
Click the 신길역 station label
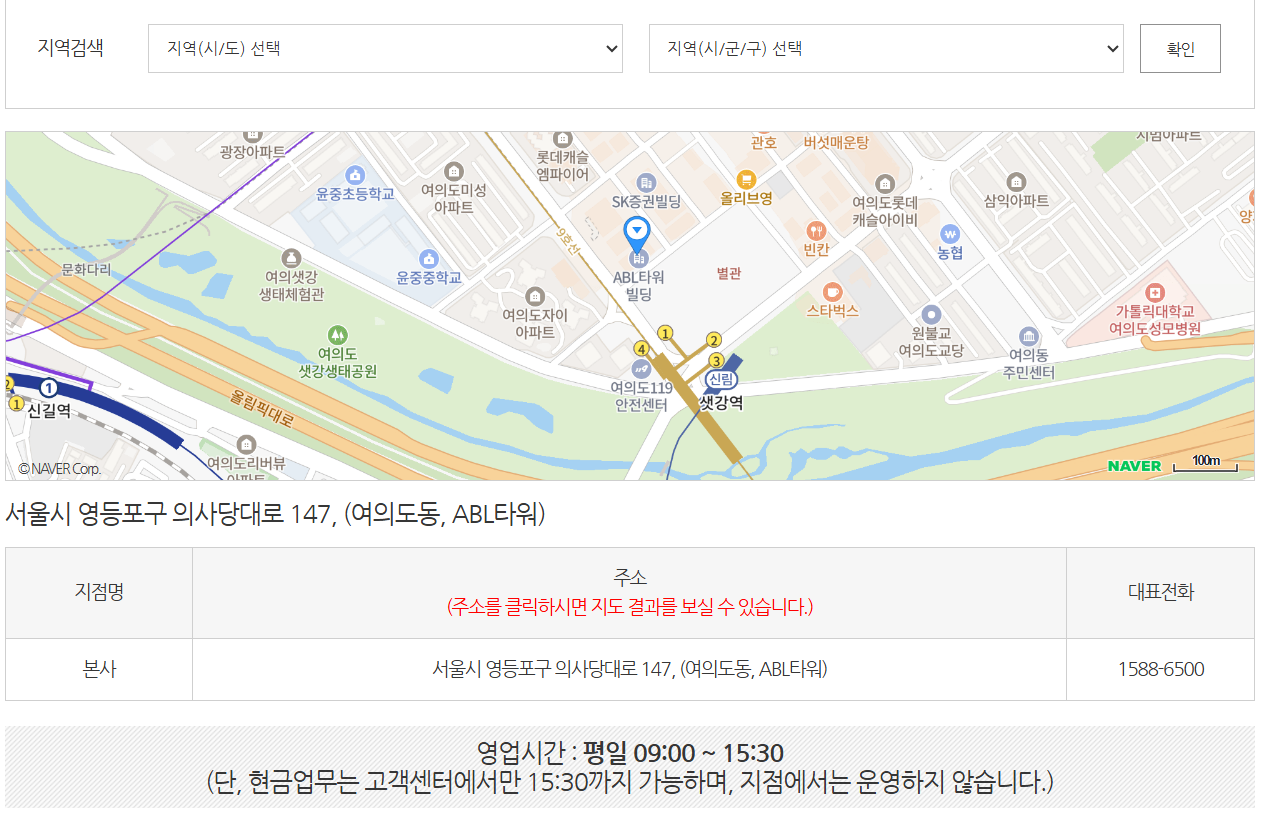49,411
